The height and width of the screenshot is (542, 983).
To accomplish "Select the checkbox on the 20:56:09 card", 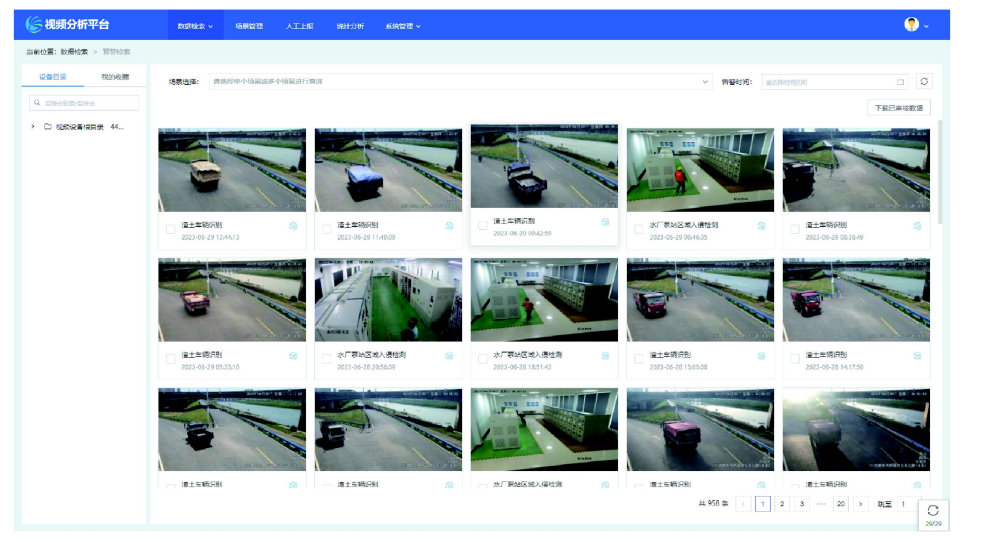I will point(327,359).
